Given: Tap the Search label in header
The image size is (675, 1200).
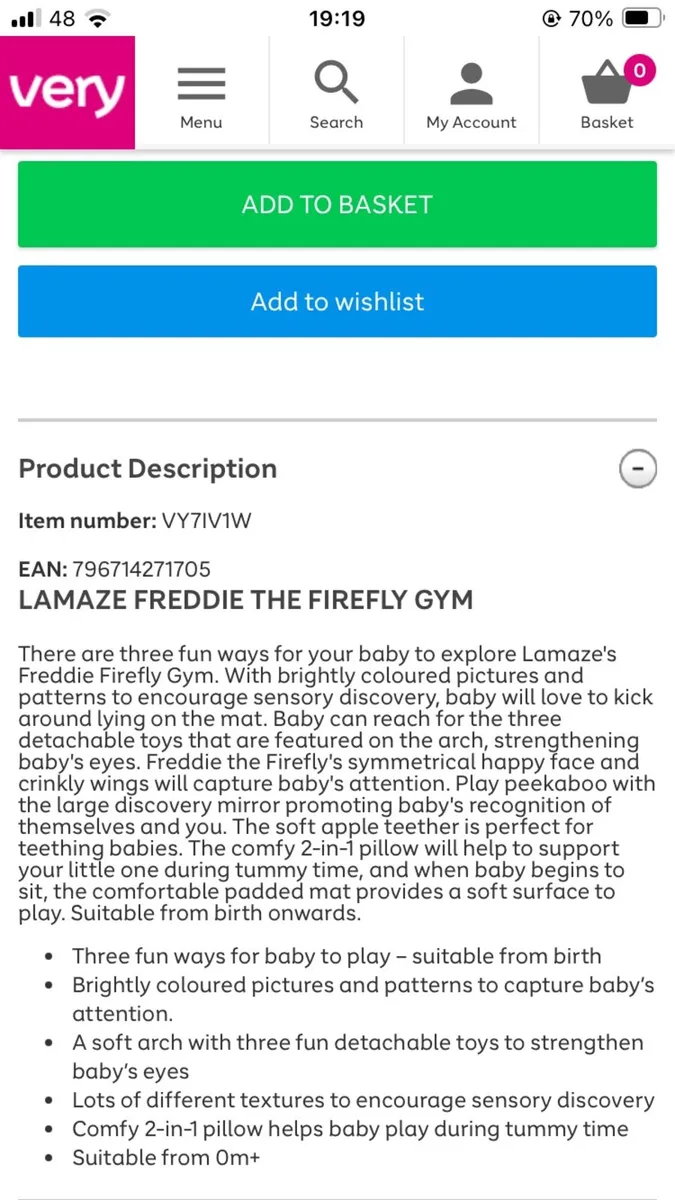Looking at the screenshot, I should pyautogui.click(x=336, y=122).
